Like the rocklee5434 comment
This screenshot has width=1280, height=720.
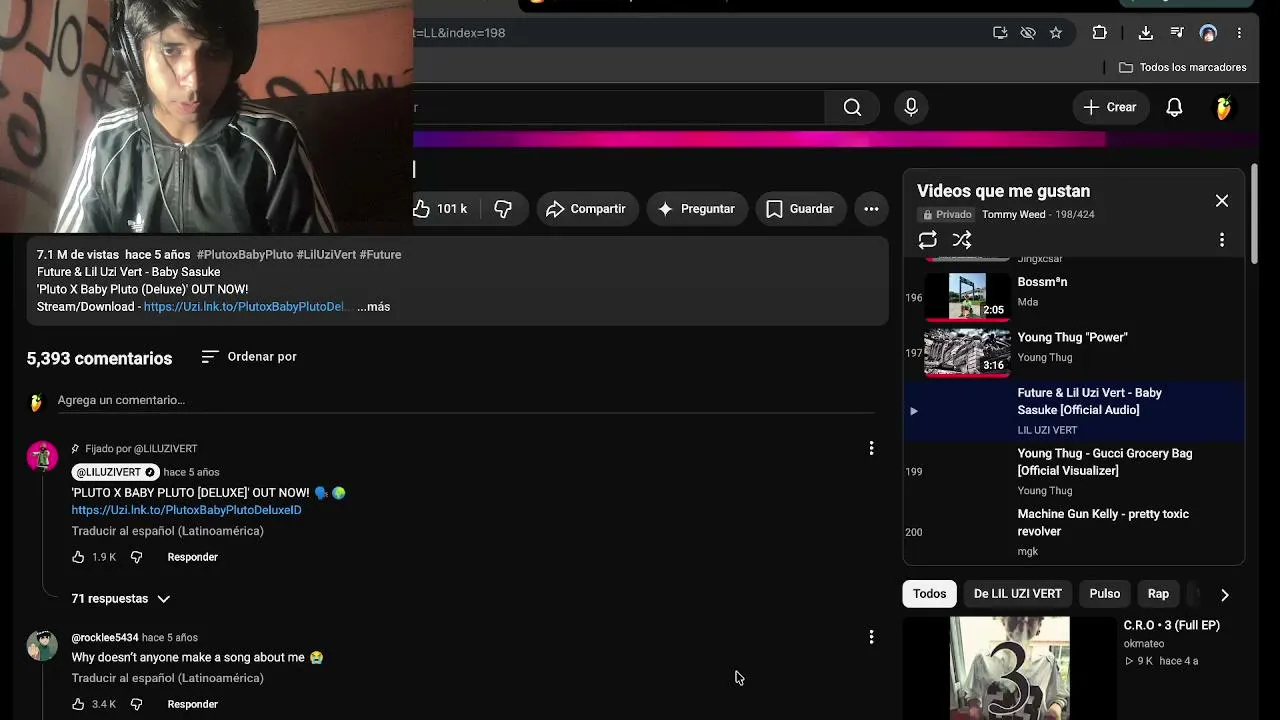coord(78,704)
